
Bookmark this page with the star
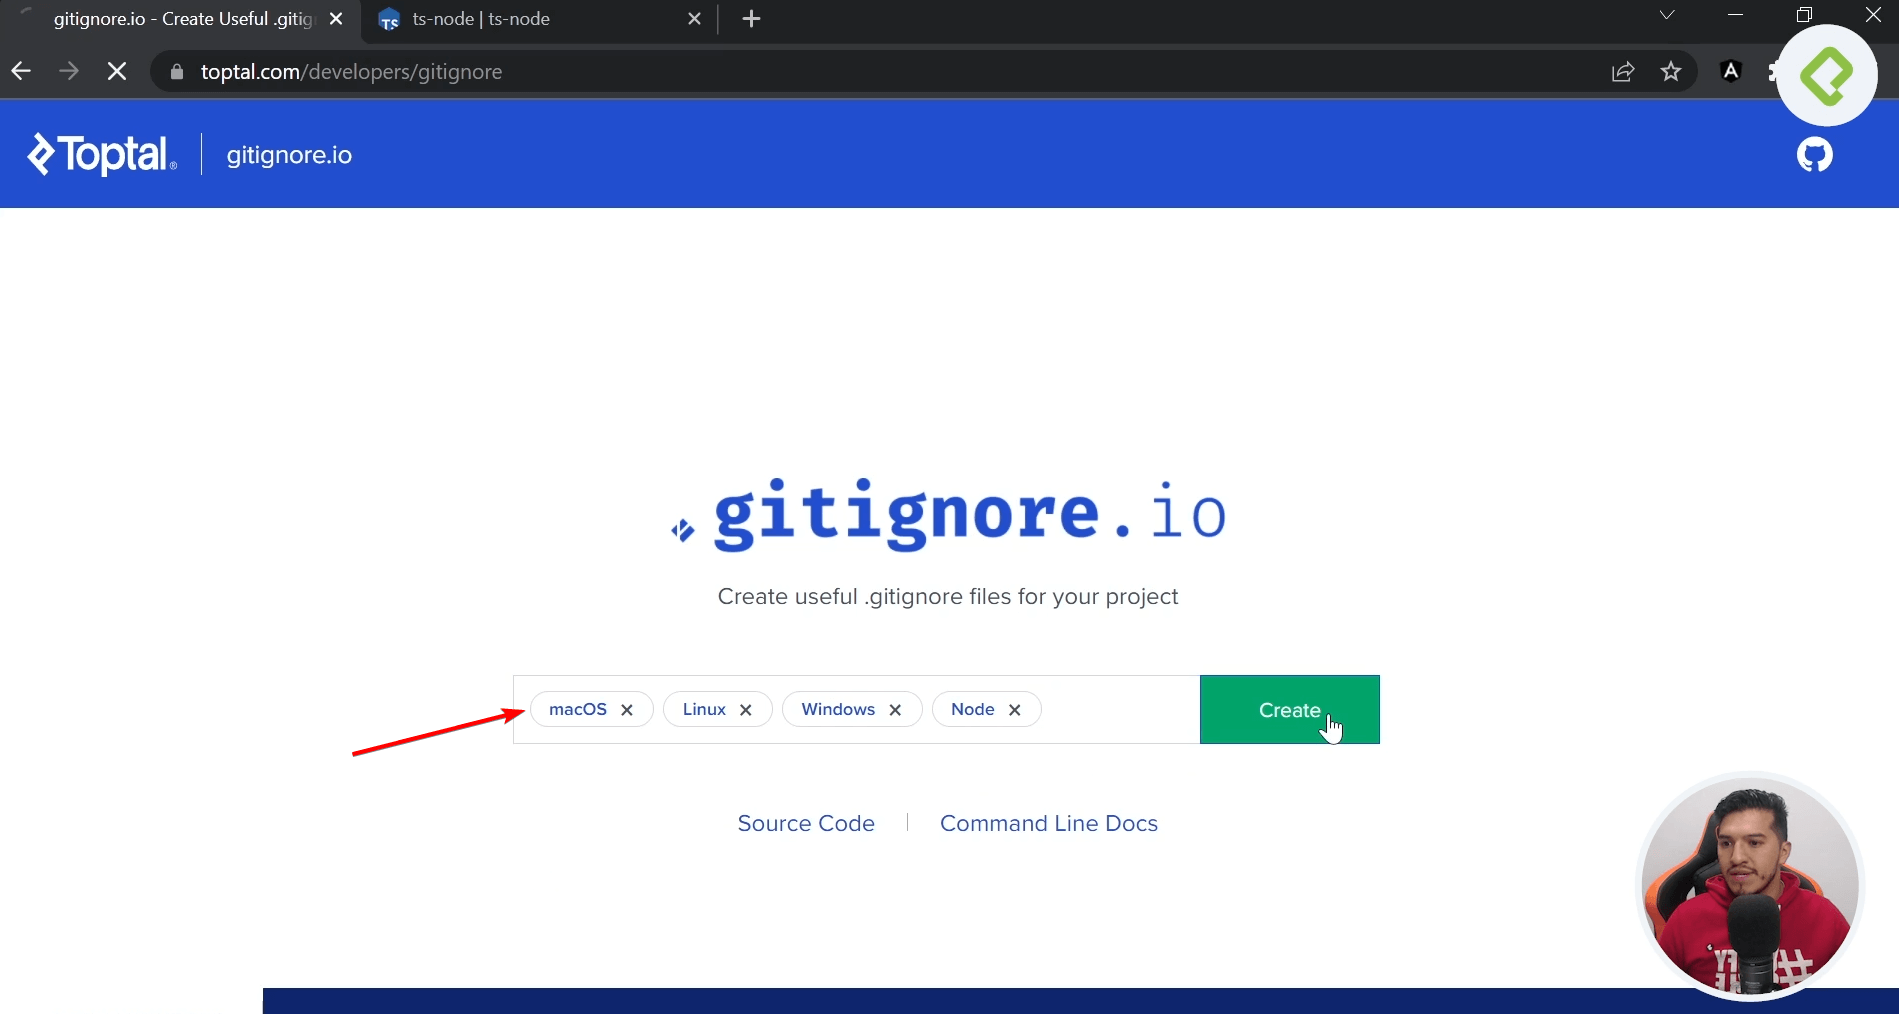tap(1671, 71)
